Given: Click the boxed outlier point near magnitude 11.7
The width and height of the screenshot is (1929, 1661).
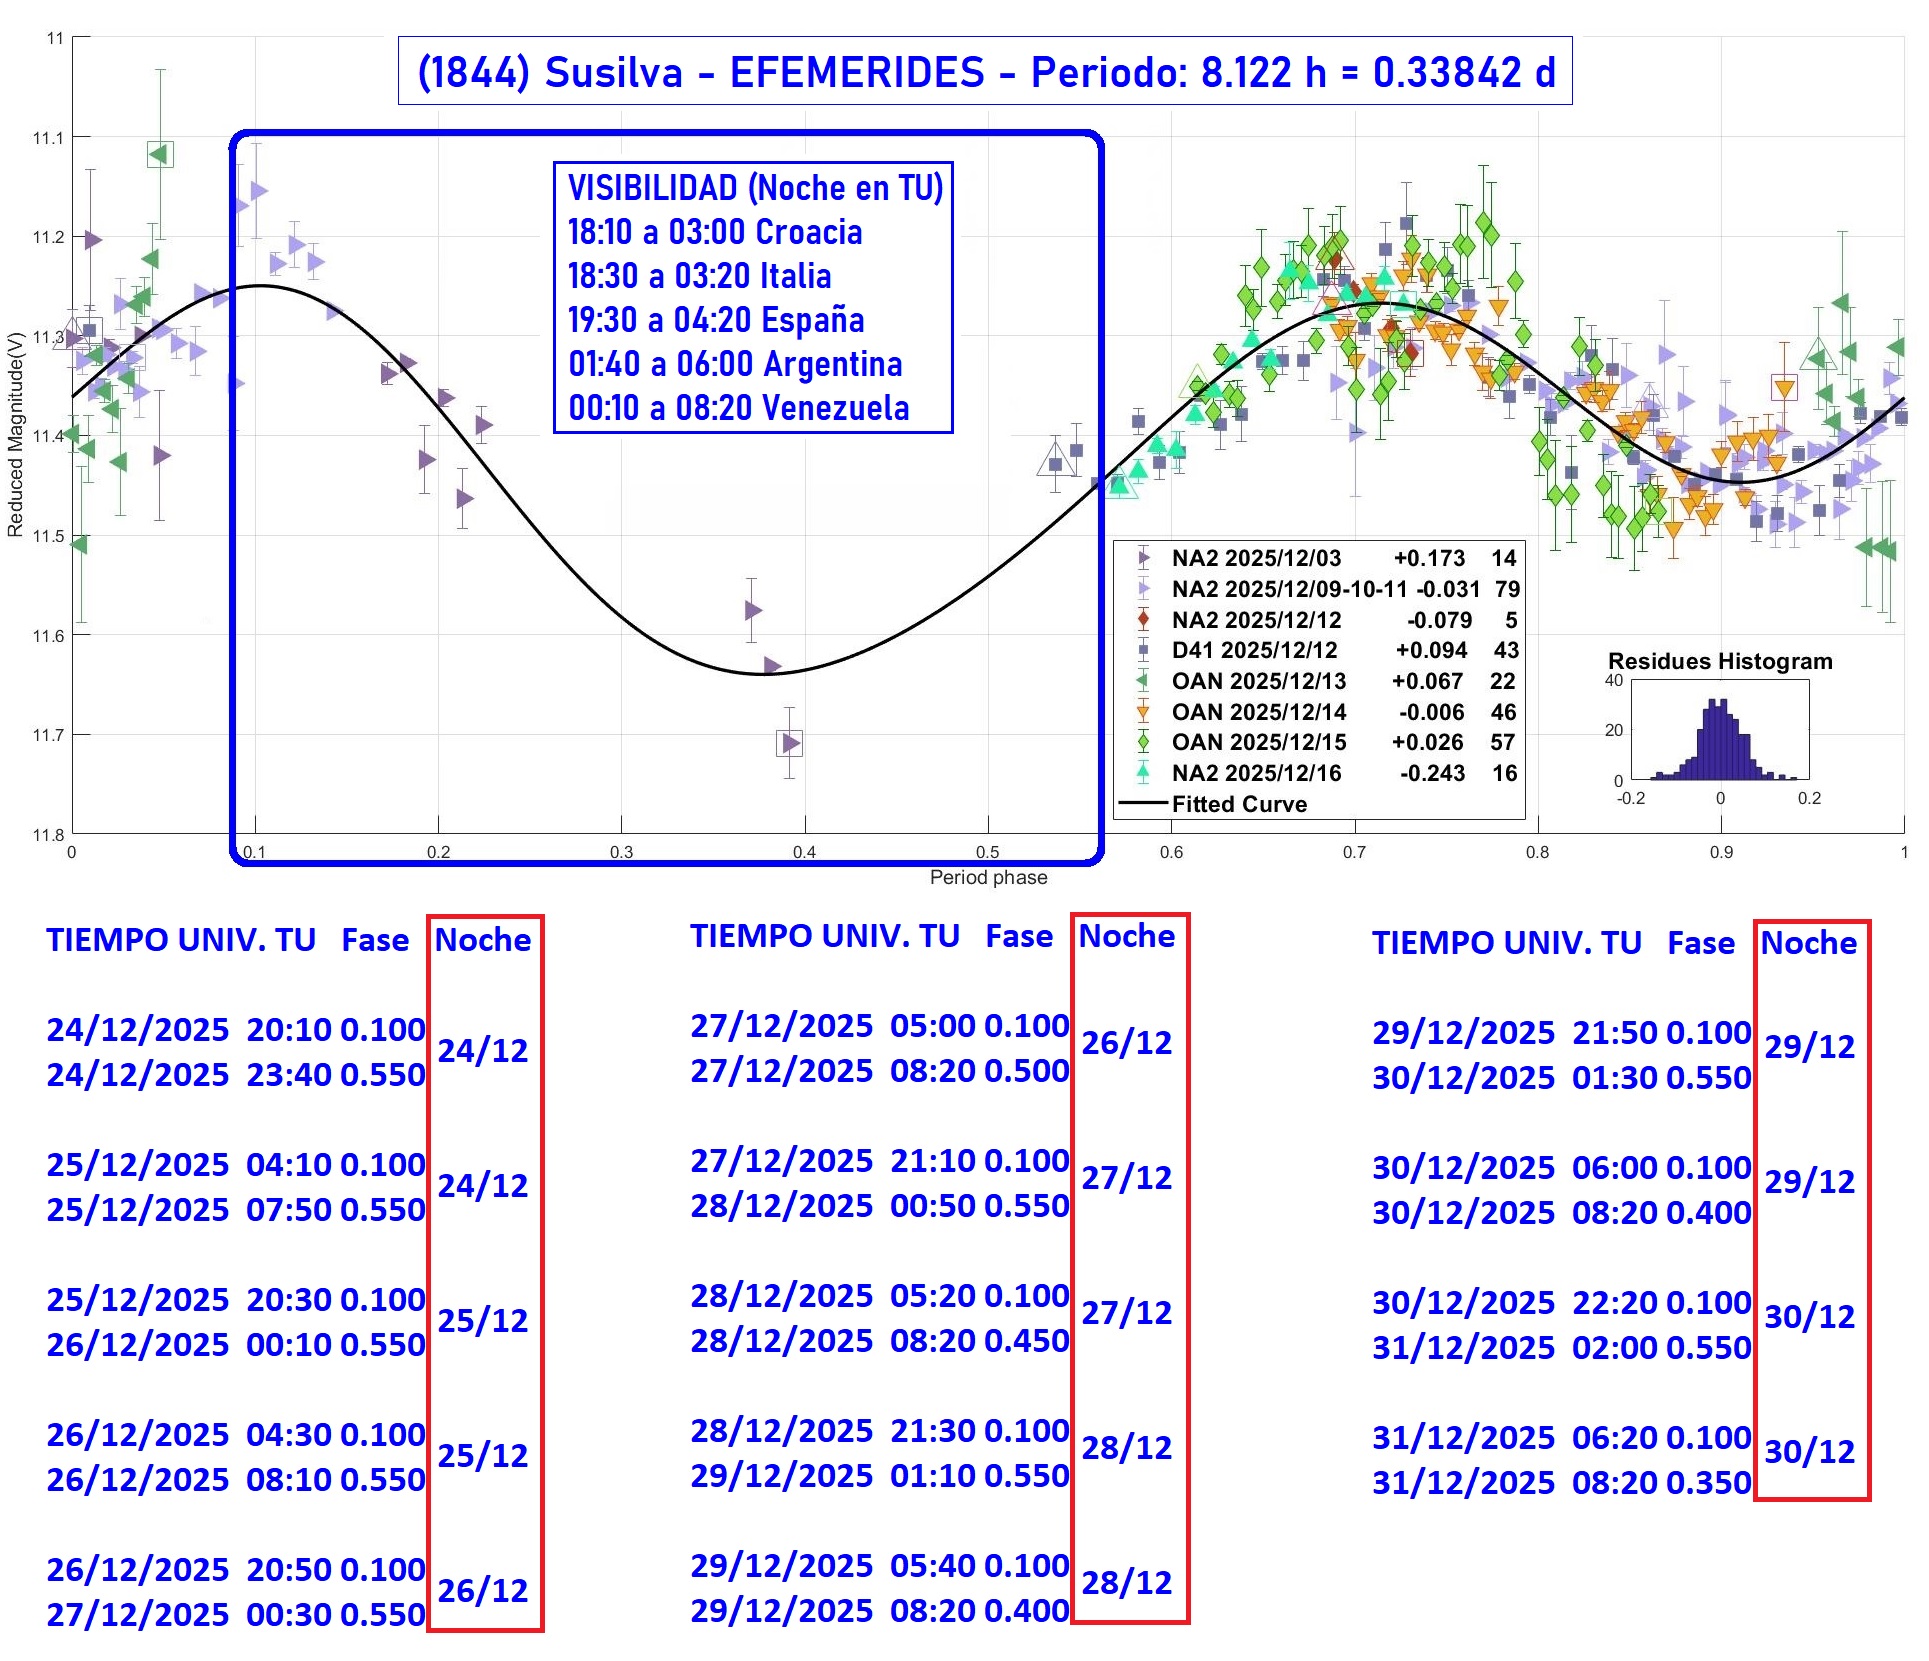Looking at the screenshot, I should click(x=790, y=743).
